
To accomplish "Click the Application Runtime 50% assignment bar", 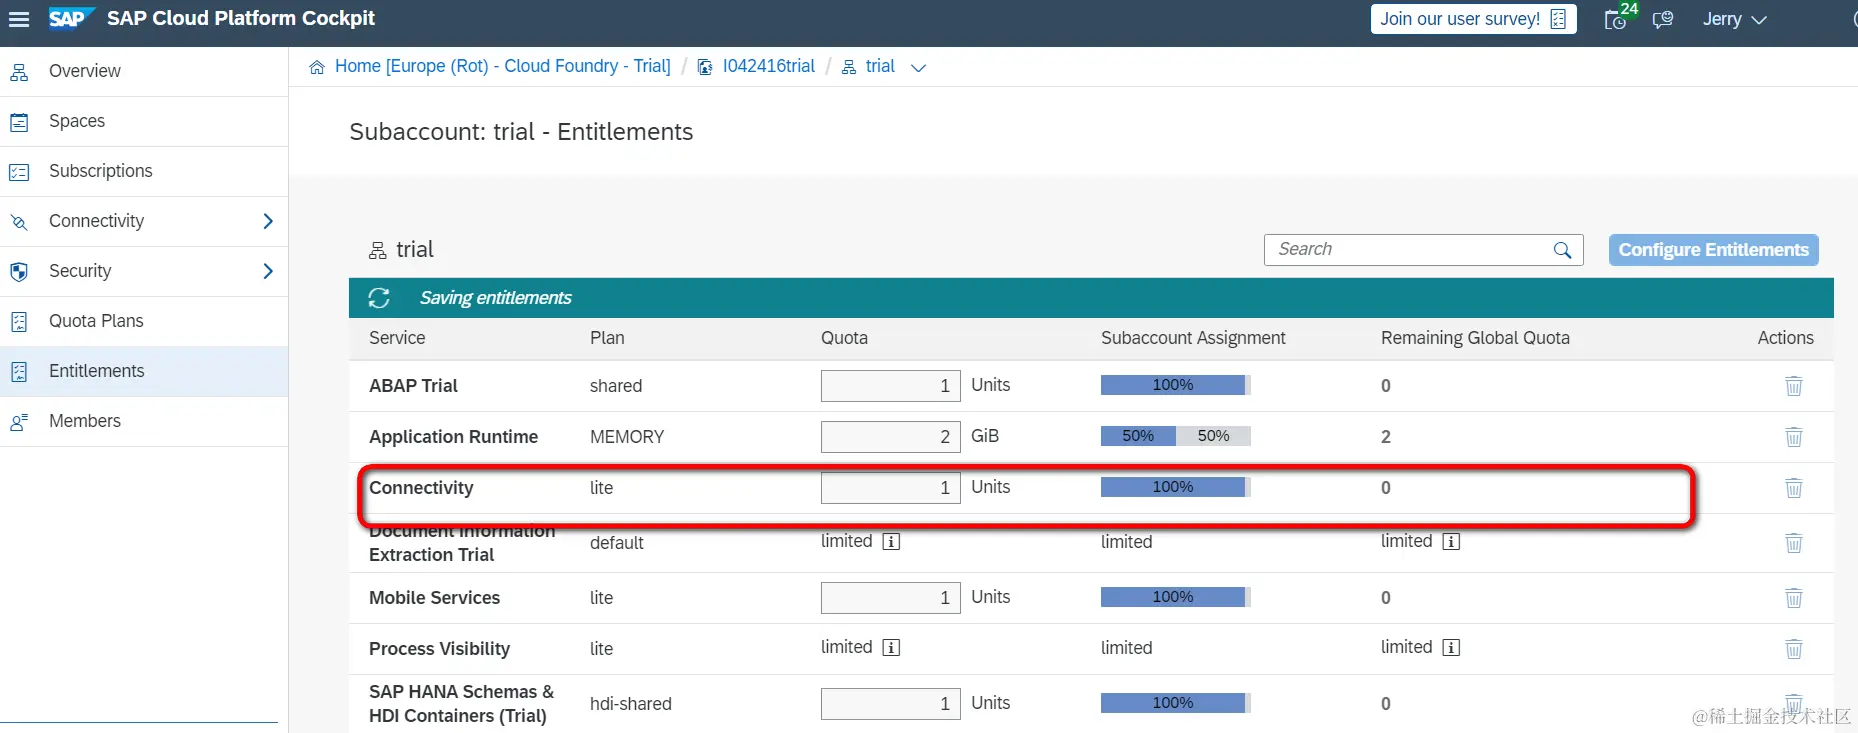I will (1175, 436).
